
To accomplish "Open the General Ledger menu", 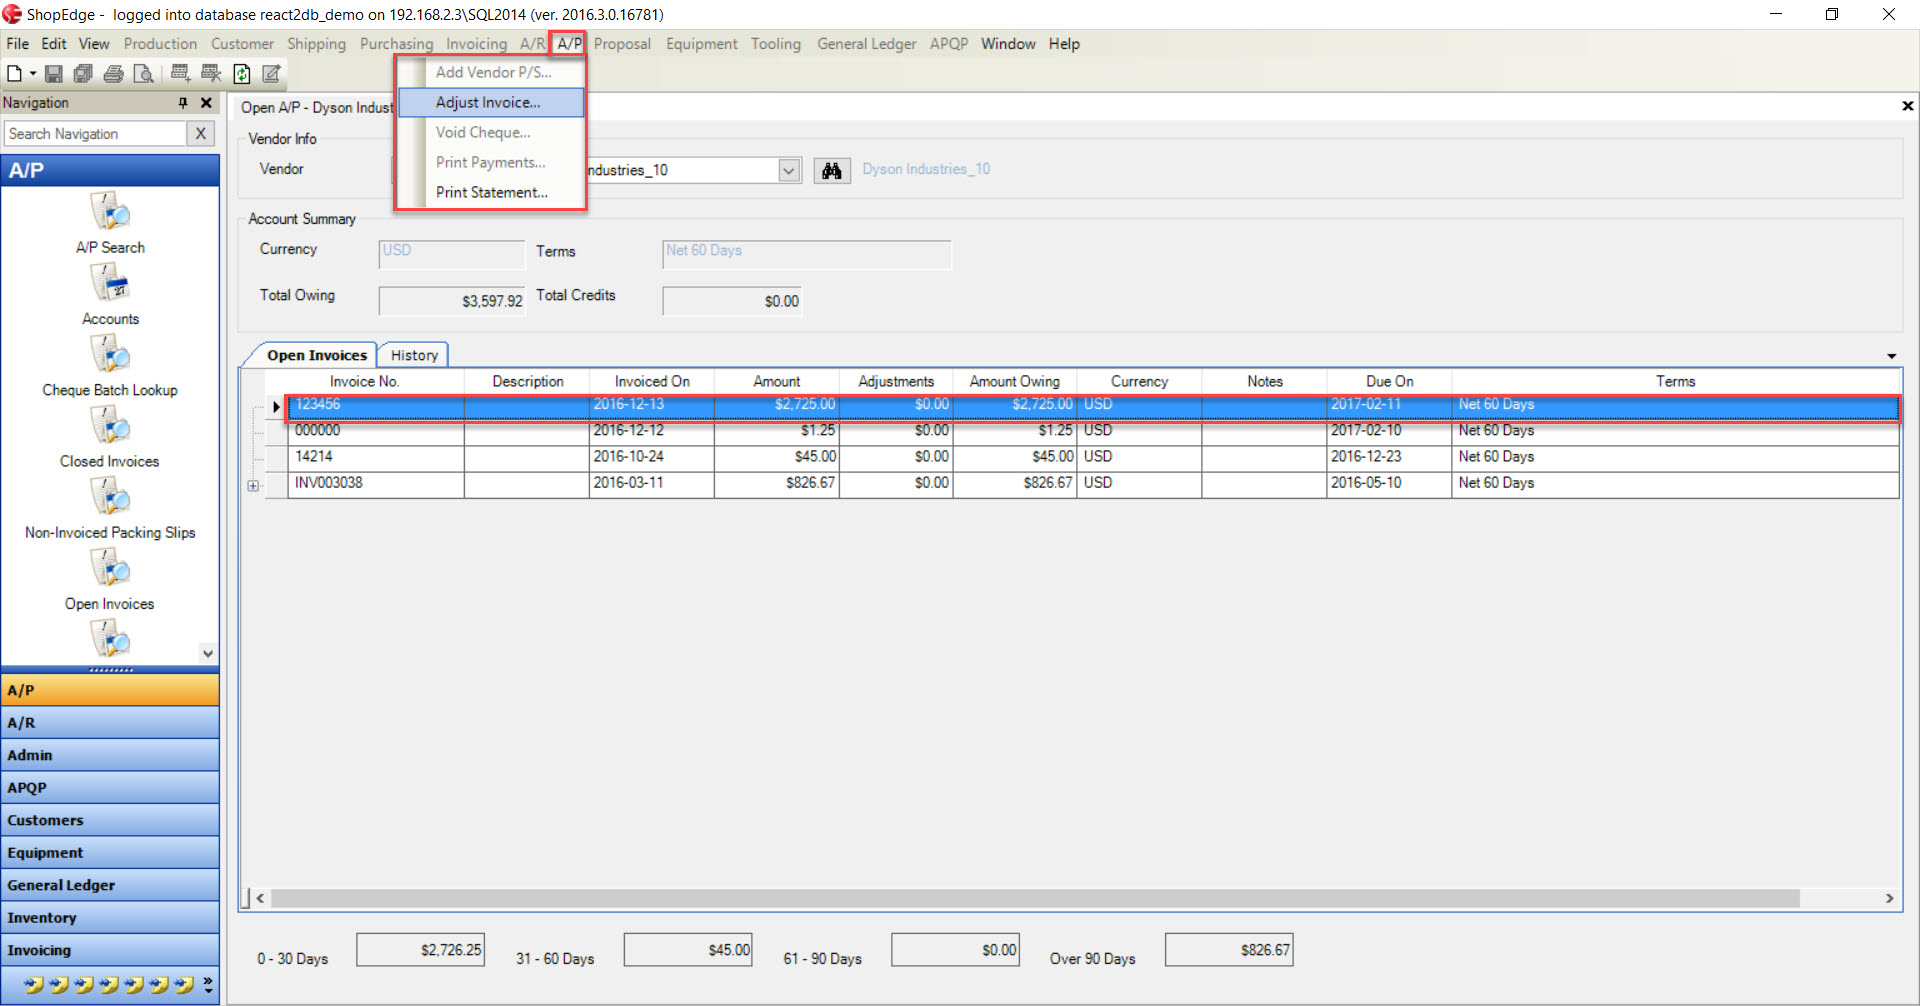I will [x=866, y=44].
